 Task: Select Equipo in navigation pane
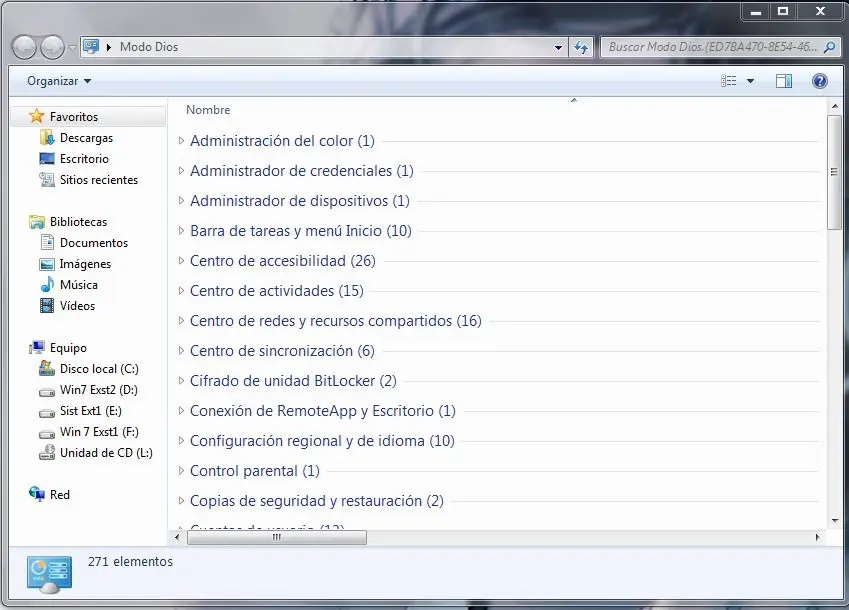(x=68, y=348)
